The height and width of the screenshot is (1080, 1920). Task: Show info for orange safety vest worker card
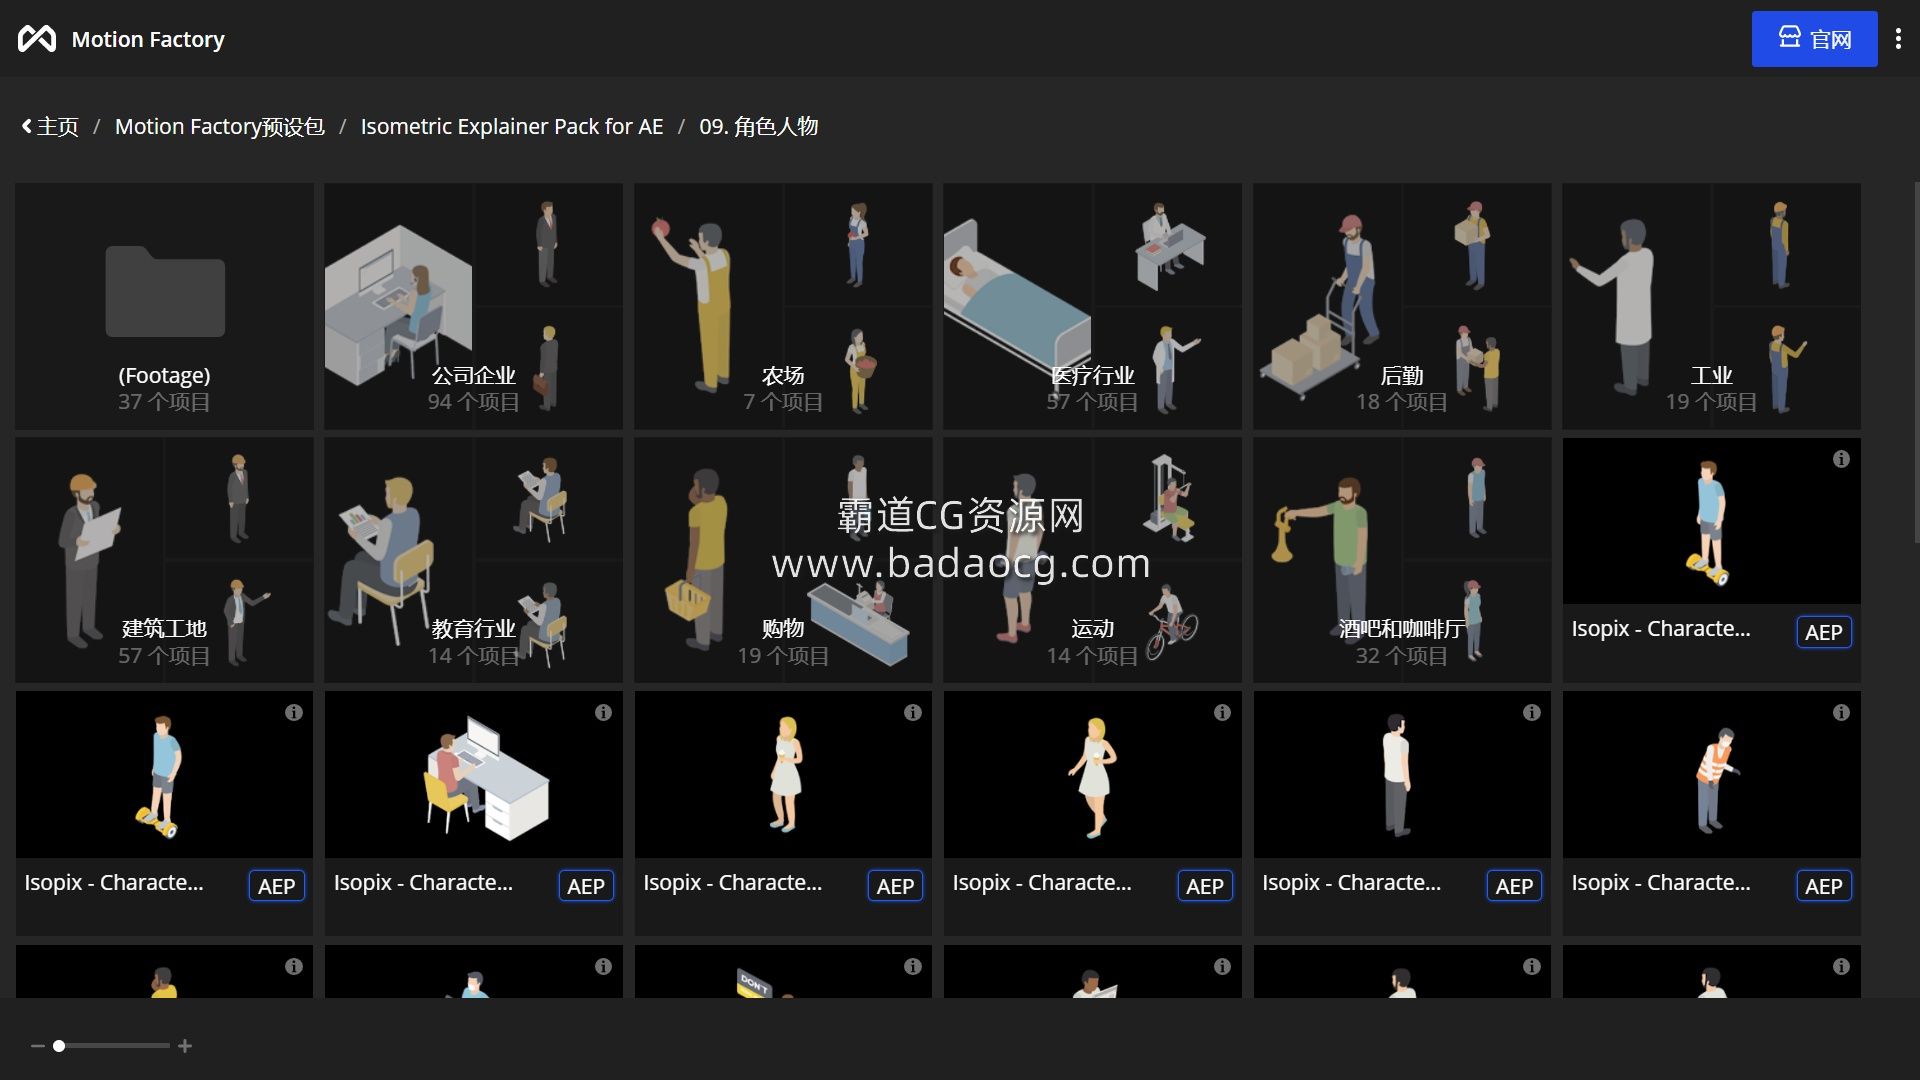pos(1841,713)
